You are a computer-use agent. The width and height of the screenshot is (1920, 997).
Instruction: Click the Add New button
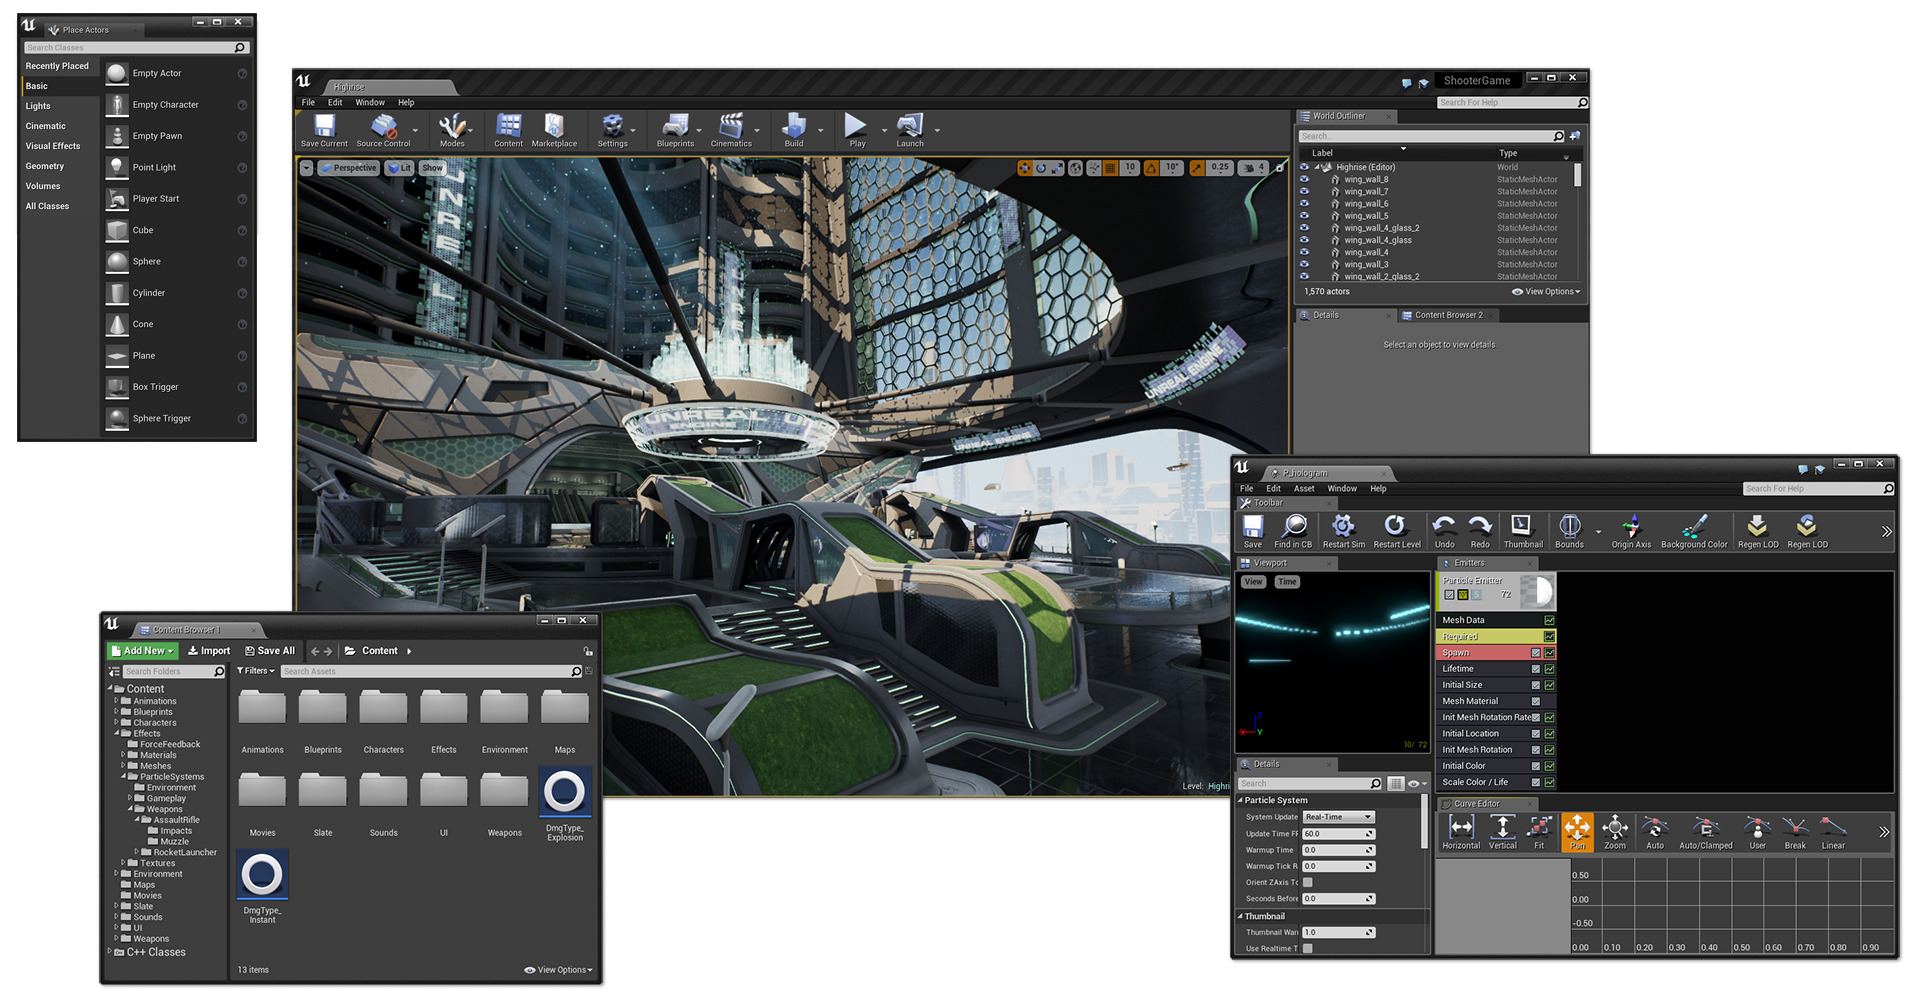tap(143, 651)
